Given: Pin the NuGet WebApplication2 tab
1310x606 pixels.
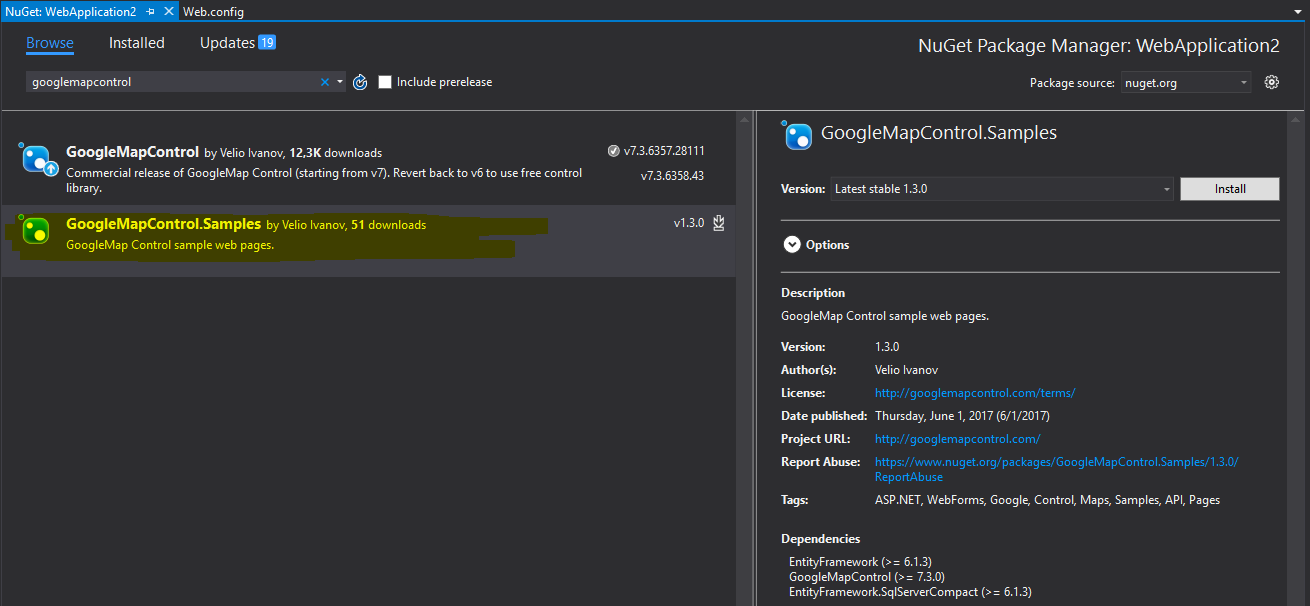Looking at the screenshot, I should pyautogui.click(x=150, y=11).
